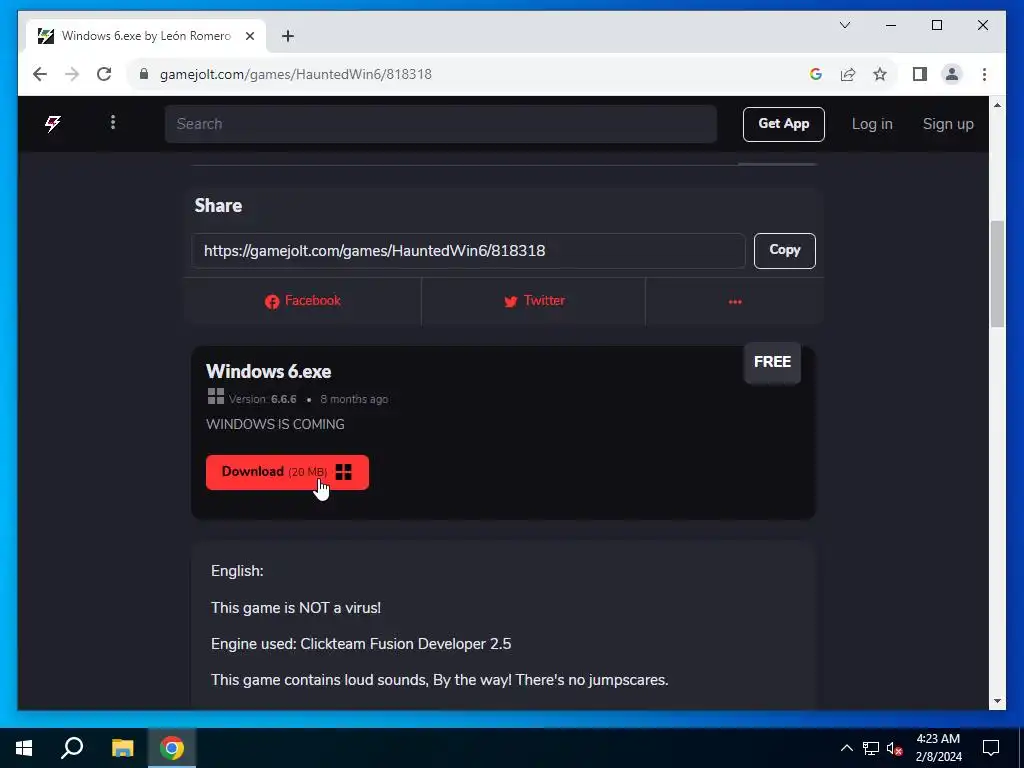Click the WINDOWS IS COMING description text
The height and width of the screenshot is (768, 1024).
tap(275, 424)
